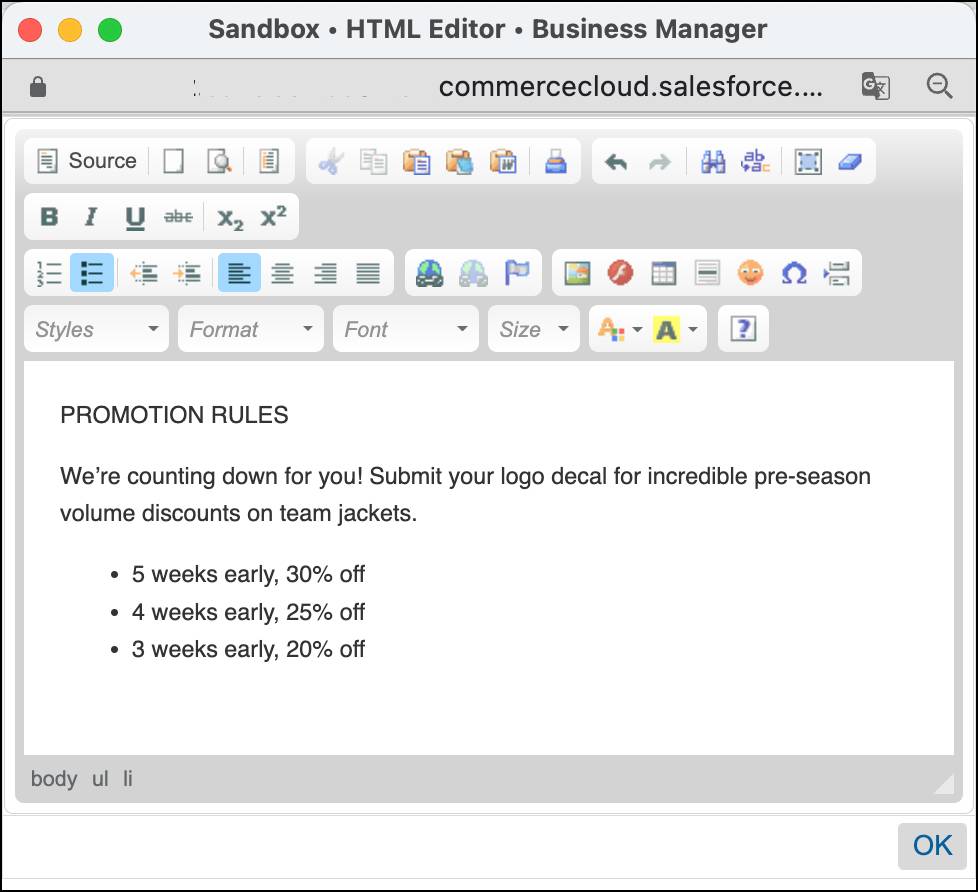Insert a table
The image size is (978, 892).
click(663, 273)
